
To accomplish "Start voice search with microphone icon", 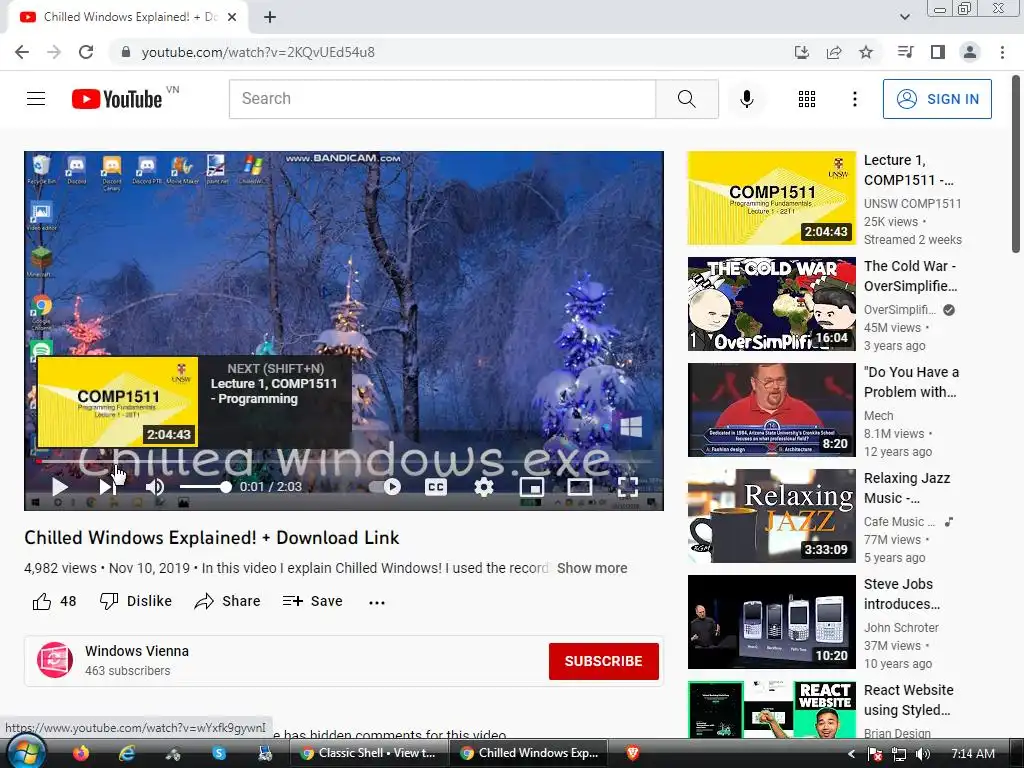I will coord(746,99).
